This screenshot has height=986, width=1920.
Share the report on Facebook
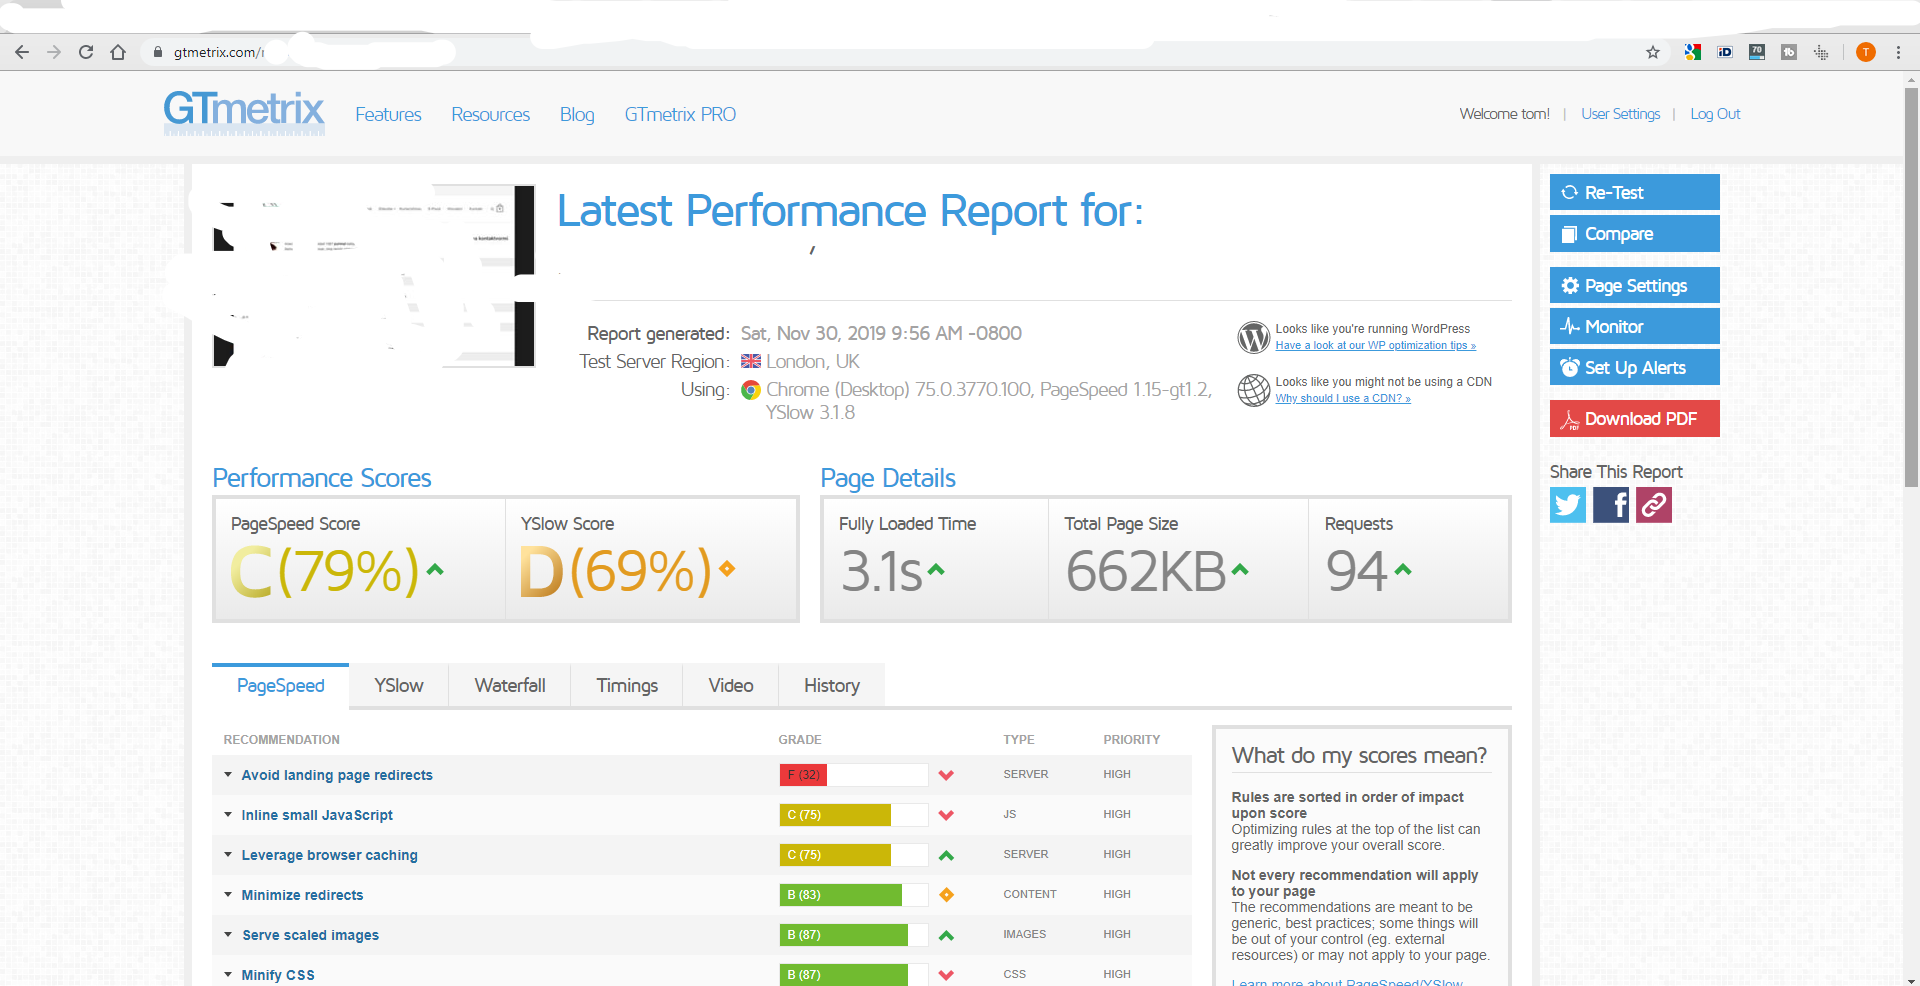point(1611,505)
